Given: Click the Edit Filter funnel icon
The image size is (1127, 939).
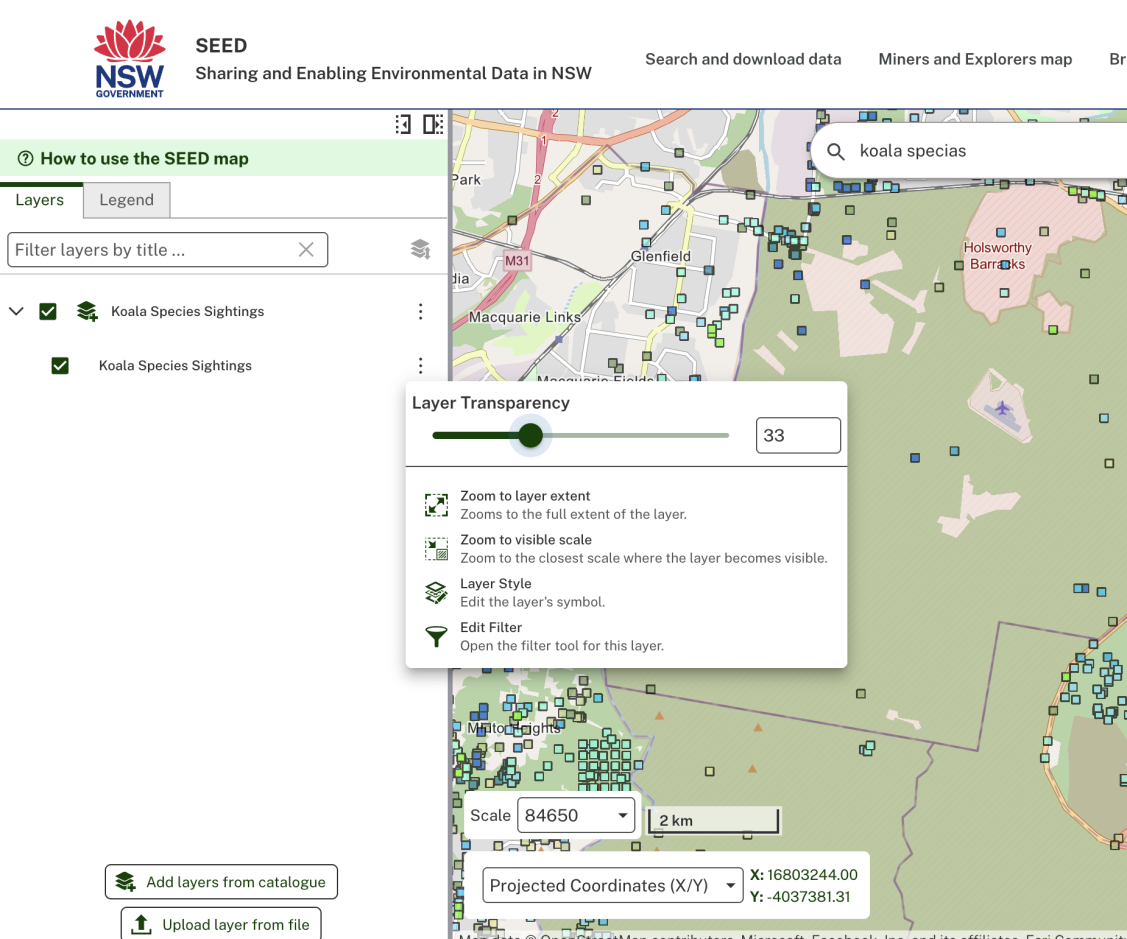Looking at the screenshot, I should tap(436, 636).
